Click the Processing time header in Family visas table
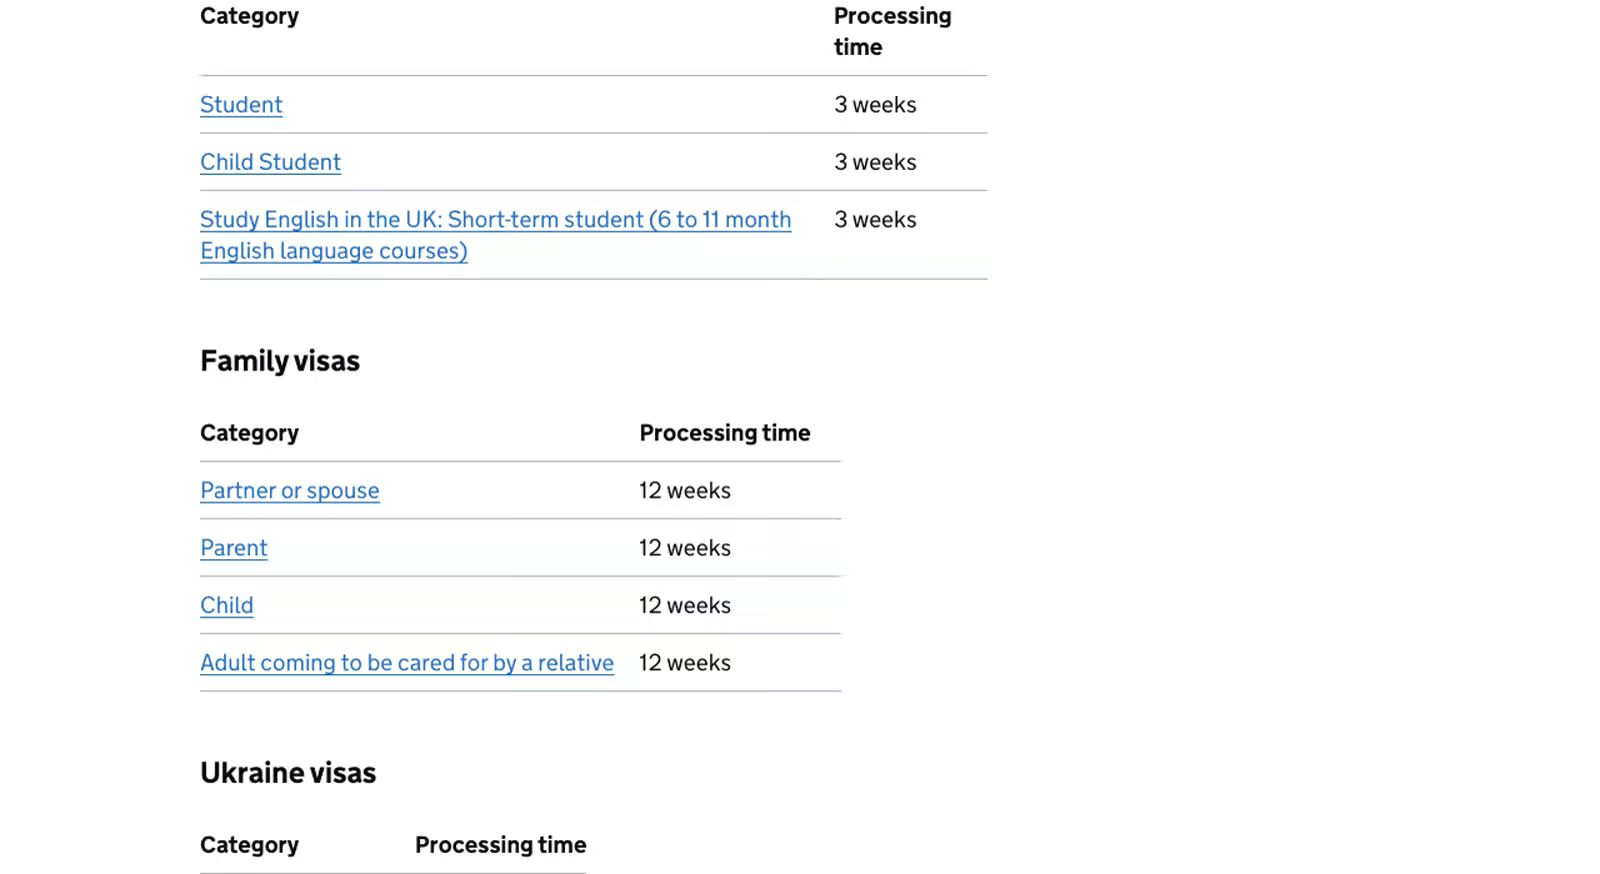The width and height of the screenshot is (1600, 874). pyautogui.click(x=724, y=432)
